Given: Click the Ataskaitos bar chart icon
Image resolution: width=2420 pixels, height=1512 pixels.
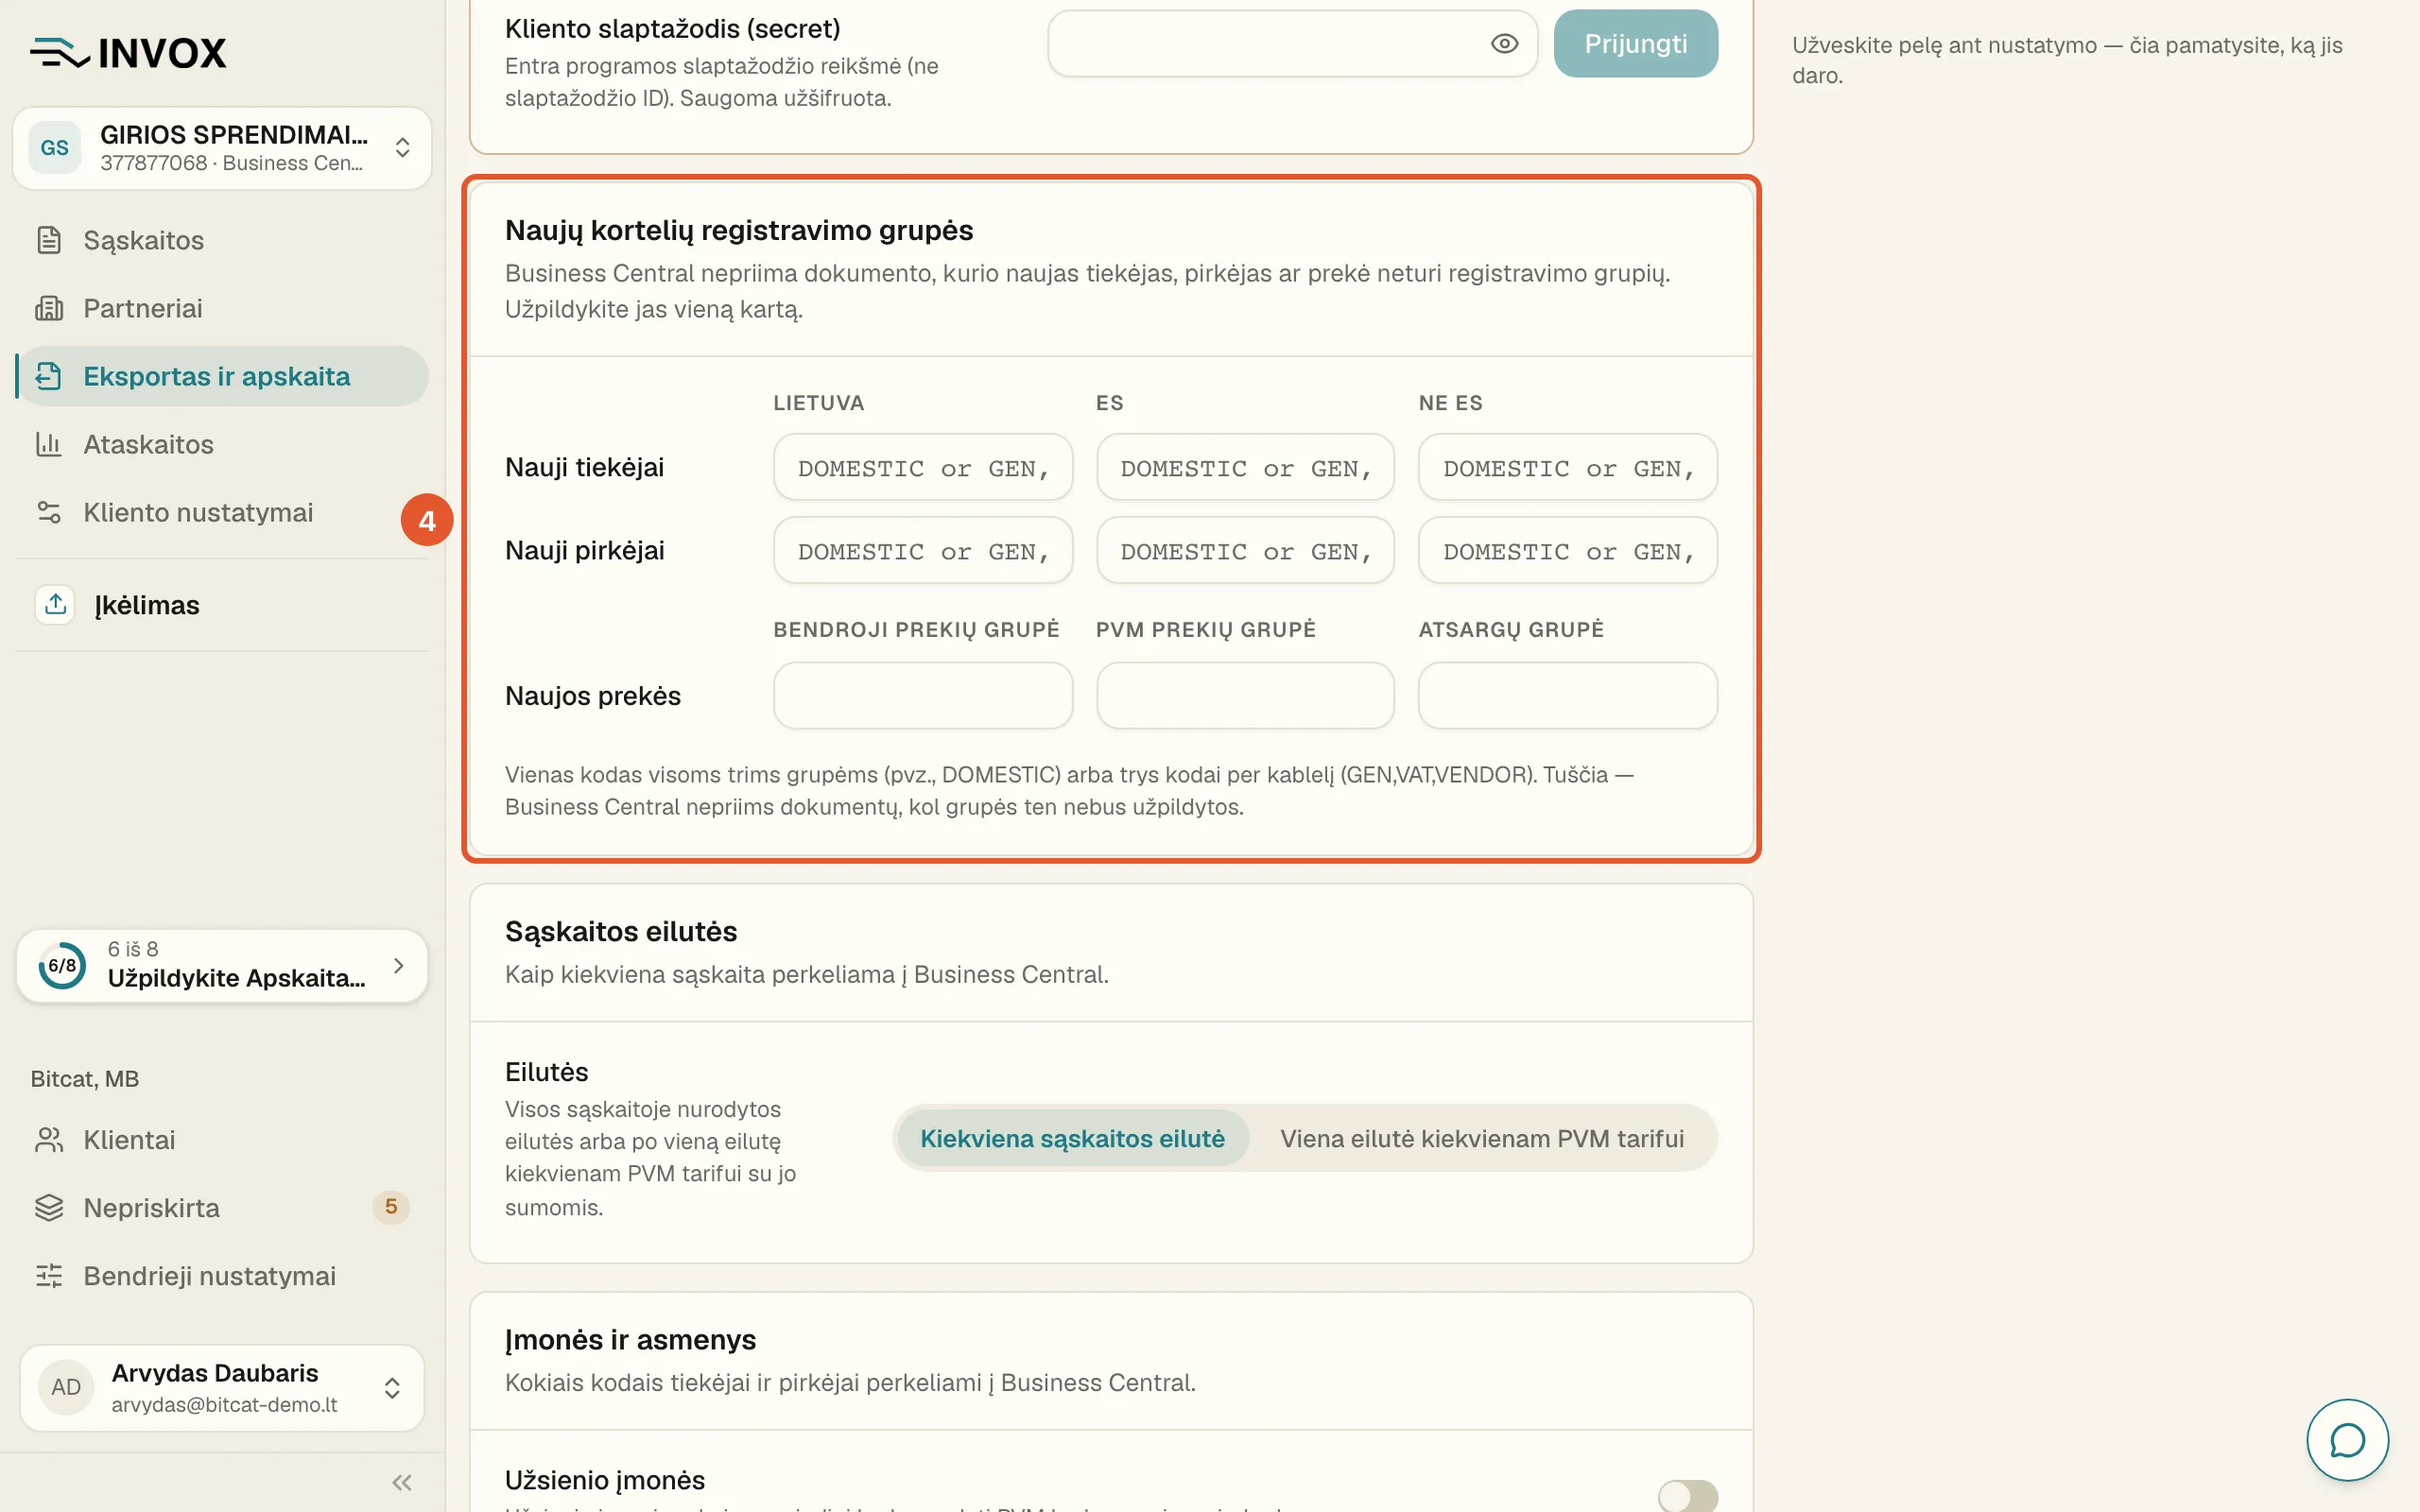Looking at the screenshot, I should coord(49,444).
